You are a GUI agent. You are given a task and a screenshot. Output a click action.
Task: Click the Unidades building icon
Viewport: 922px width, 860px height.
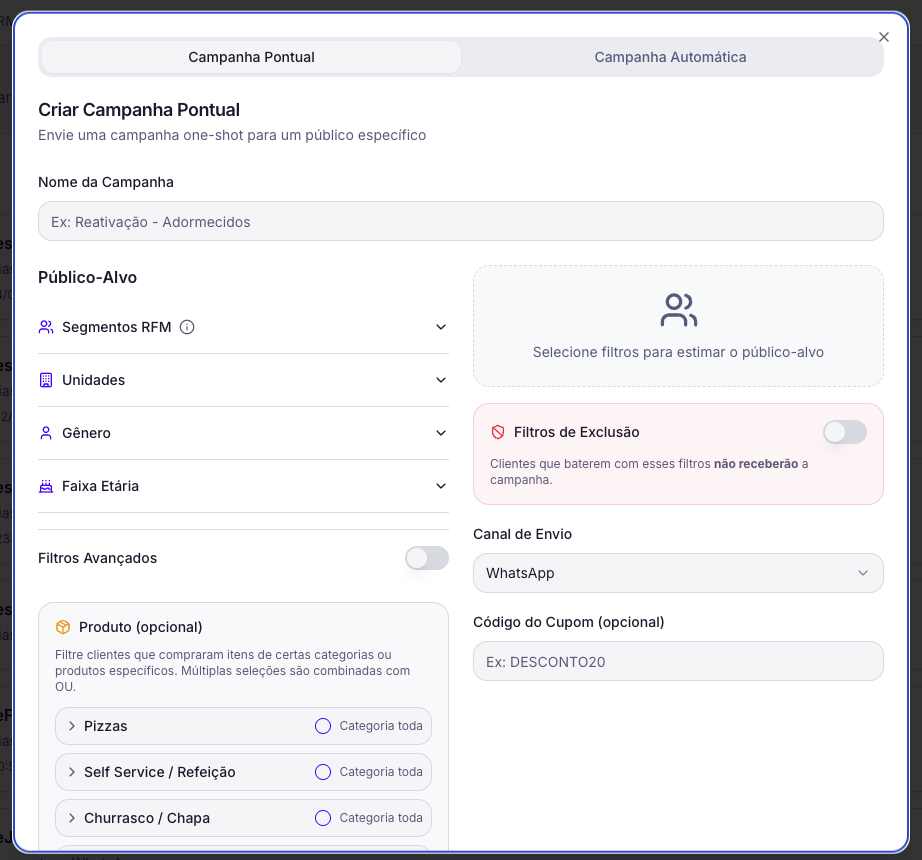pos(46,380)
